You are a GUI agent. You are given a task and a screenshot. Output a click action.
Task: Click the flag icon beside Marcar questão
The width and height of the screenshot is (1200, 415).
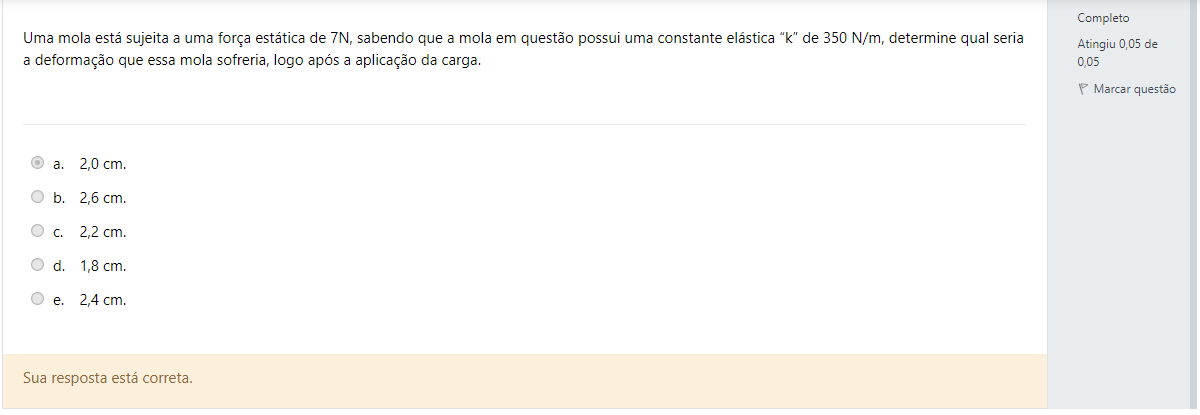click(1083, 89)
